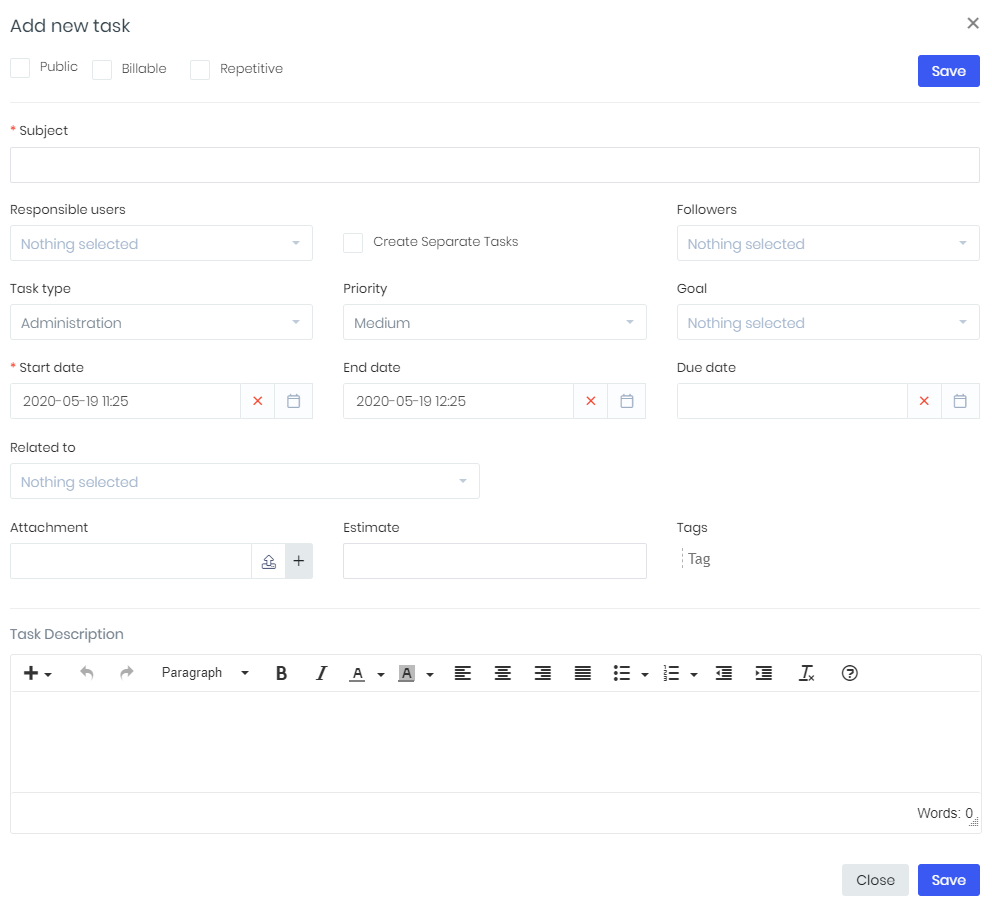Image resolution: width=992 pixels, height=907 pixels.
Task: Open the Due date calendar picker
Action: click(x=960, y=401)
